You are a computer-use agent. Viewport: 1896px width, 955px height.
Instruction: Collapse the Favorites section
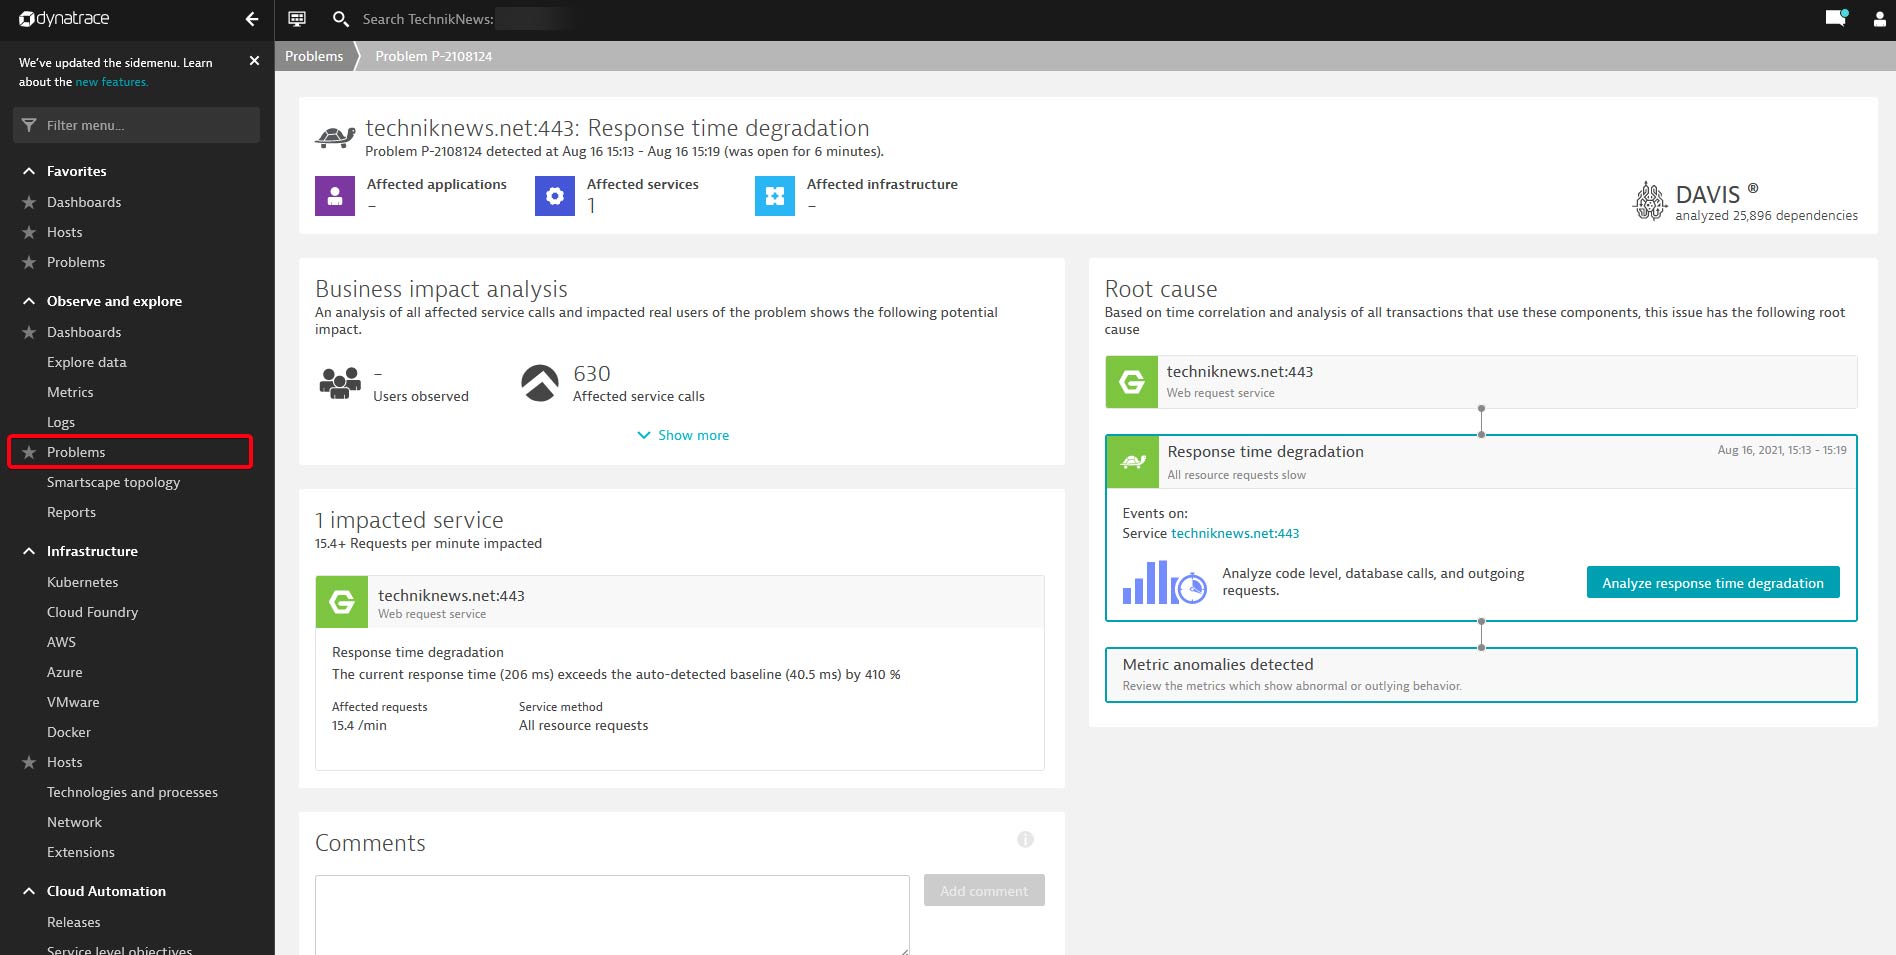click(29, 171)
